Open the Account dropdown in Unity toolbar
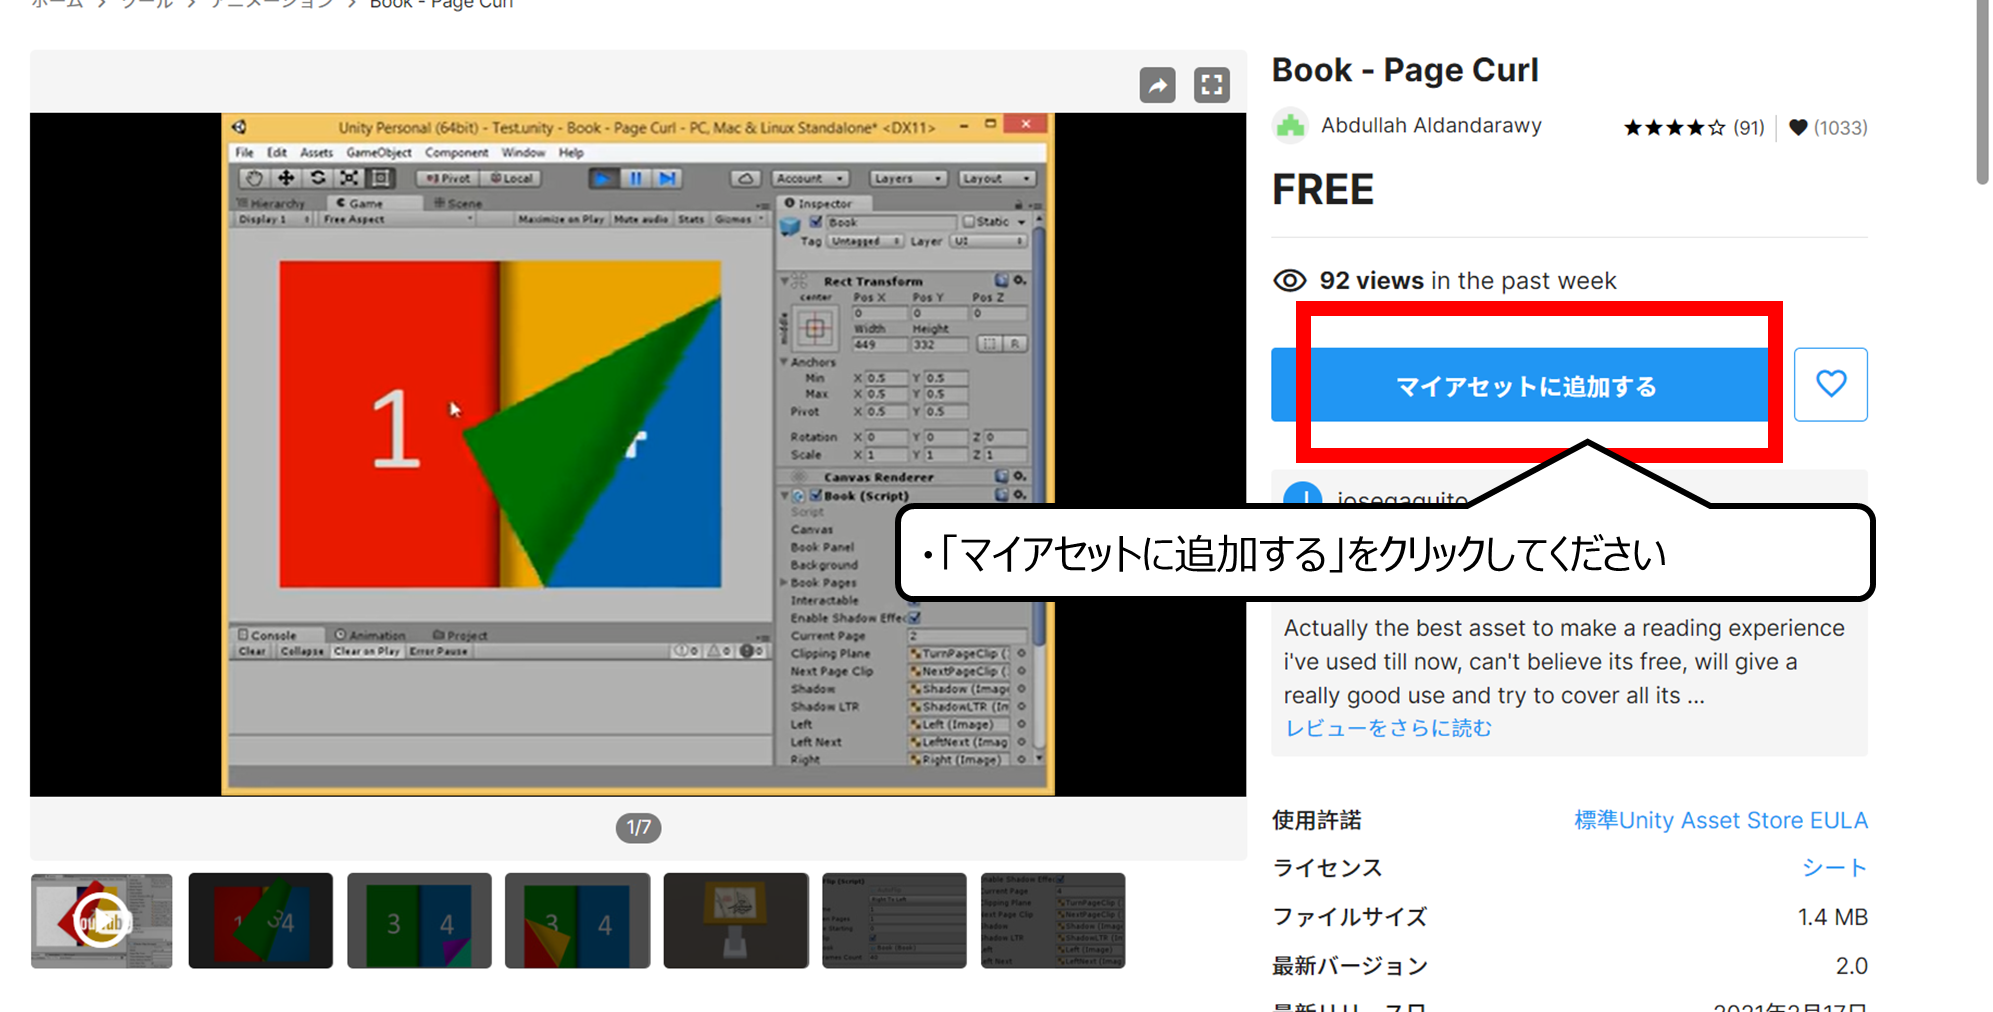1993x1012 pixels. (811, 178)
